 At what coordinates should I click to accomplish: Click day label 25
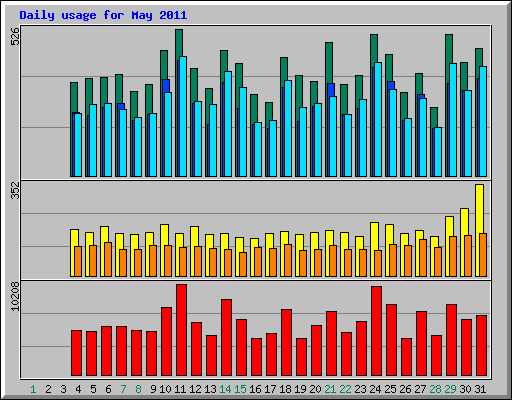tap(390, 389)
